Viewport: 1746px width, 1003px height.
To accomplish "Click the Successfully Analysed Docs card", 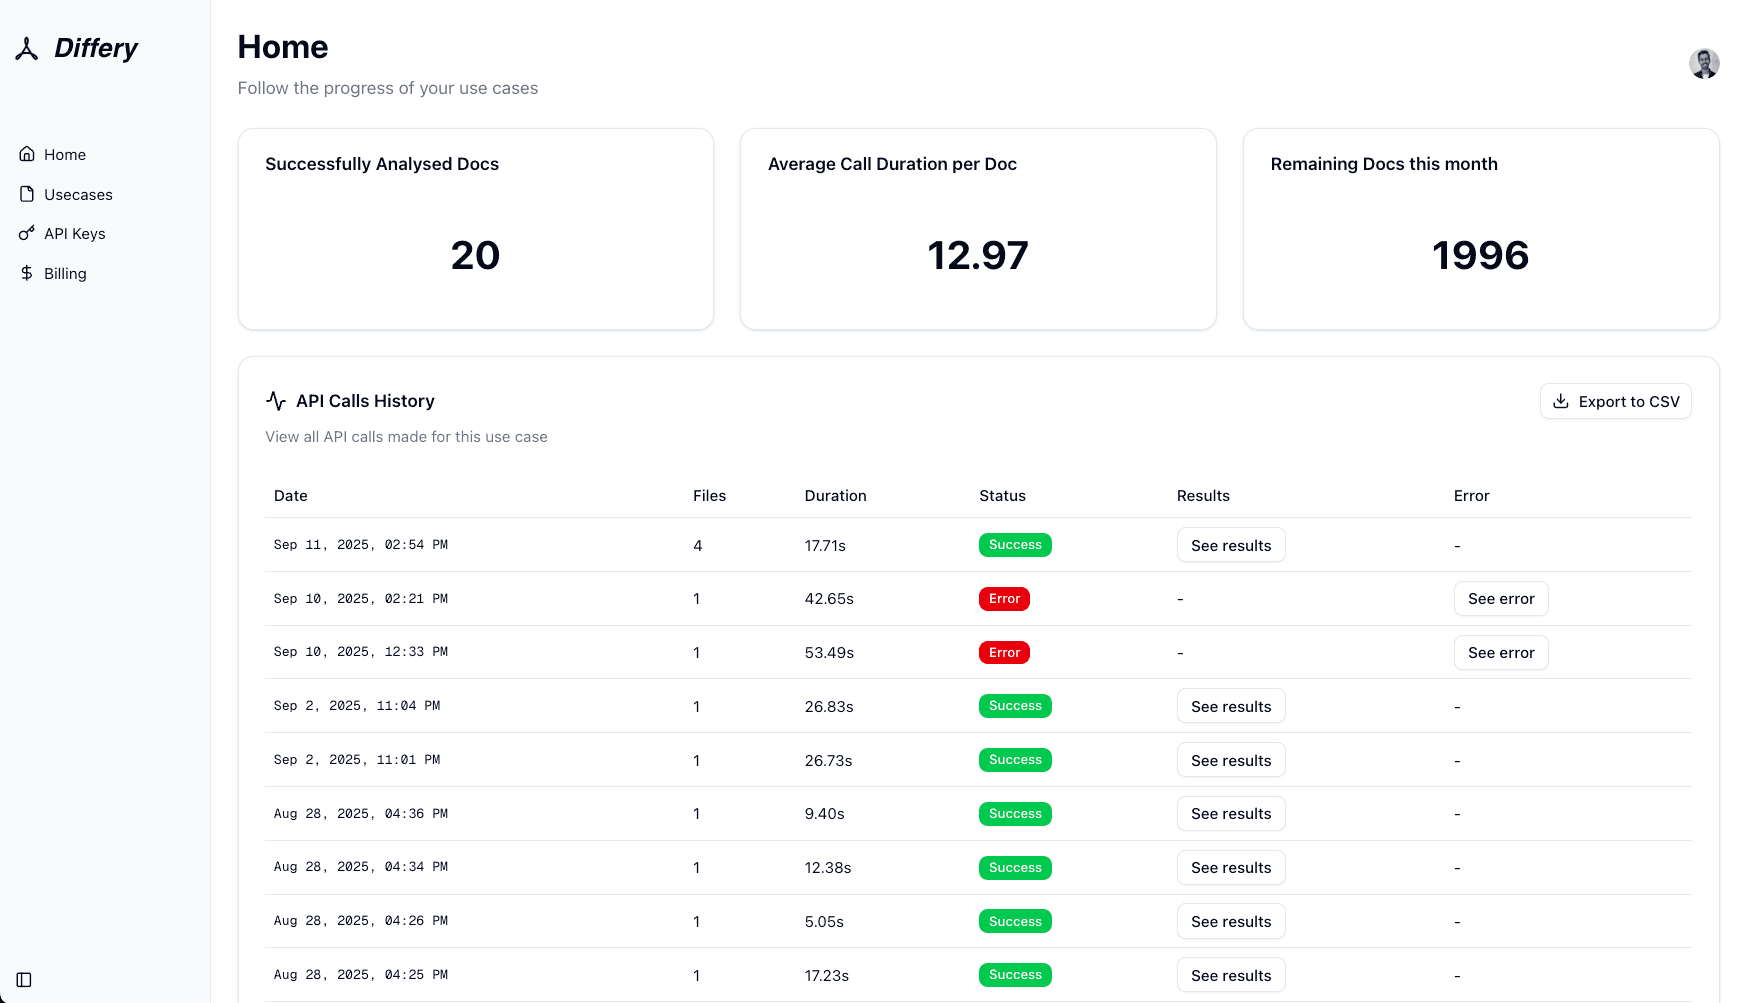I will [475, 229].
